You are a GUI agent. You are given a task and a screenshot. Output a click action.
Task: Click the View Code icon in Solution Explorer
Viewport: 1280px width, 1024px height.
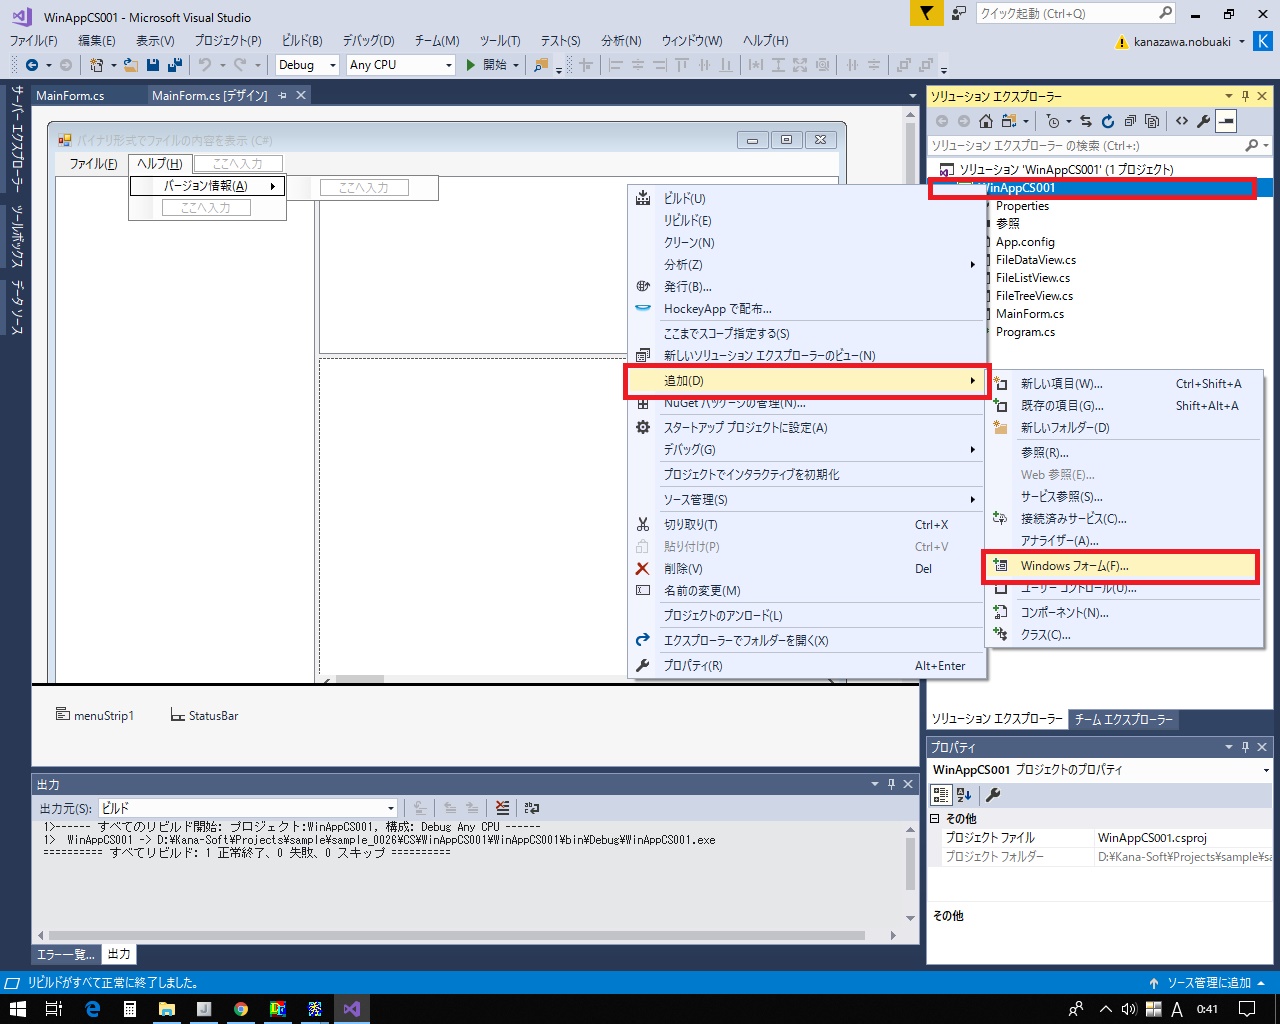coord(1182,121)
